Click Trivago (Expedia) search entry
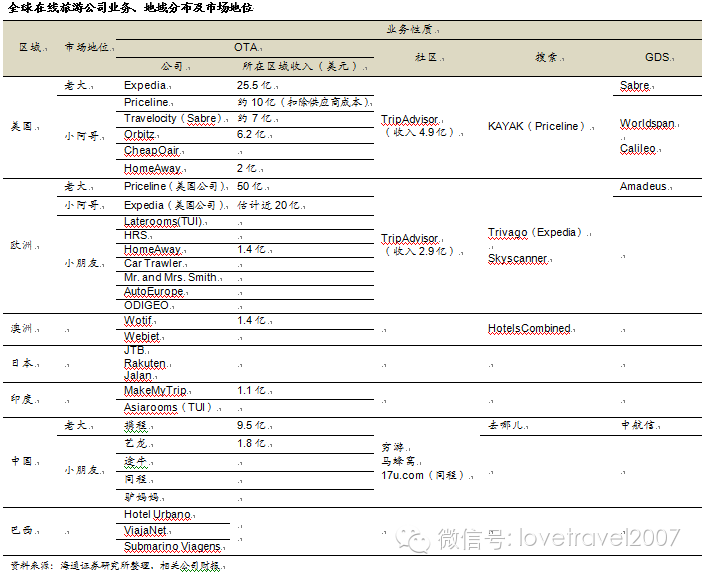Image resolution: width=703 pixels, height=575 pixels. point(535,233)
